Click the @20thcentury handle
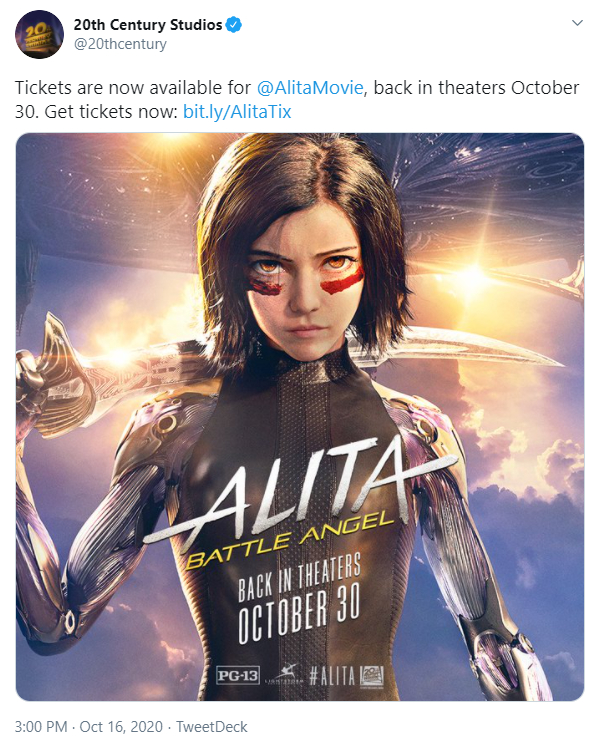 (120, 44)
